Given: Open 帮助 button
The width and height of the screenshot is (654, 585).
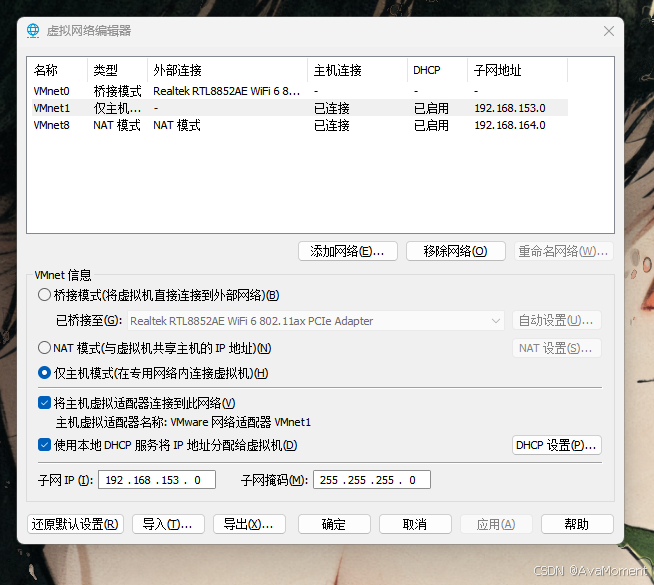Looking at the screenshot, I should (x=577, y=524).
